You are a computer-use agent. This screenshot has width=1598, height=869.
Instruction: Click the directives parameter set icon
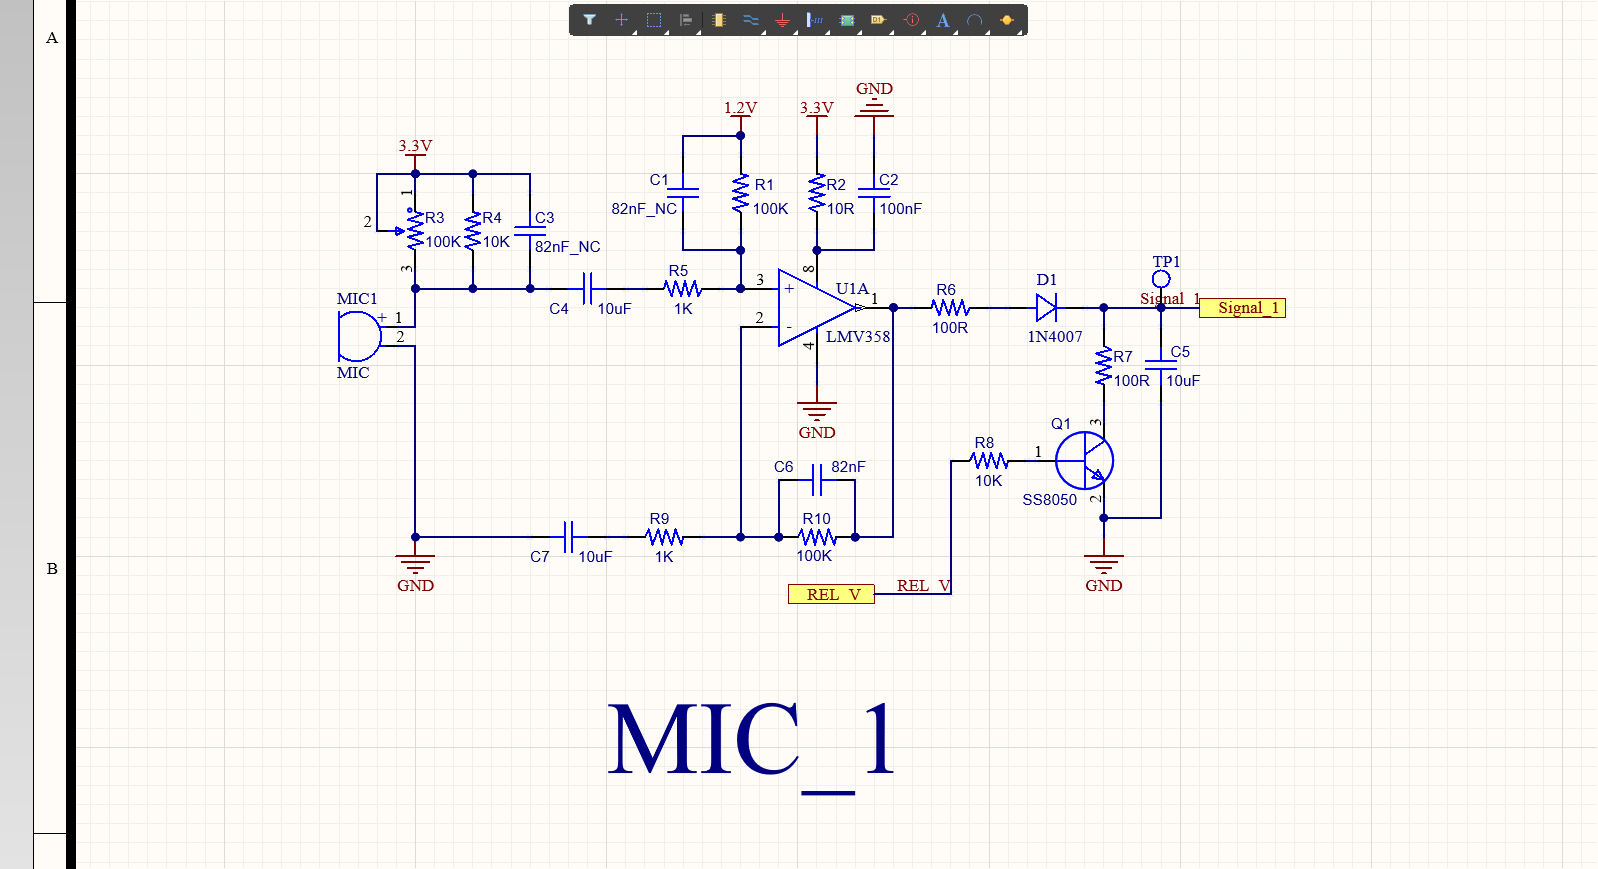pyautogui.click(x=911, y=20)
